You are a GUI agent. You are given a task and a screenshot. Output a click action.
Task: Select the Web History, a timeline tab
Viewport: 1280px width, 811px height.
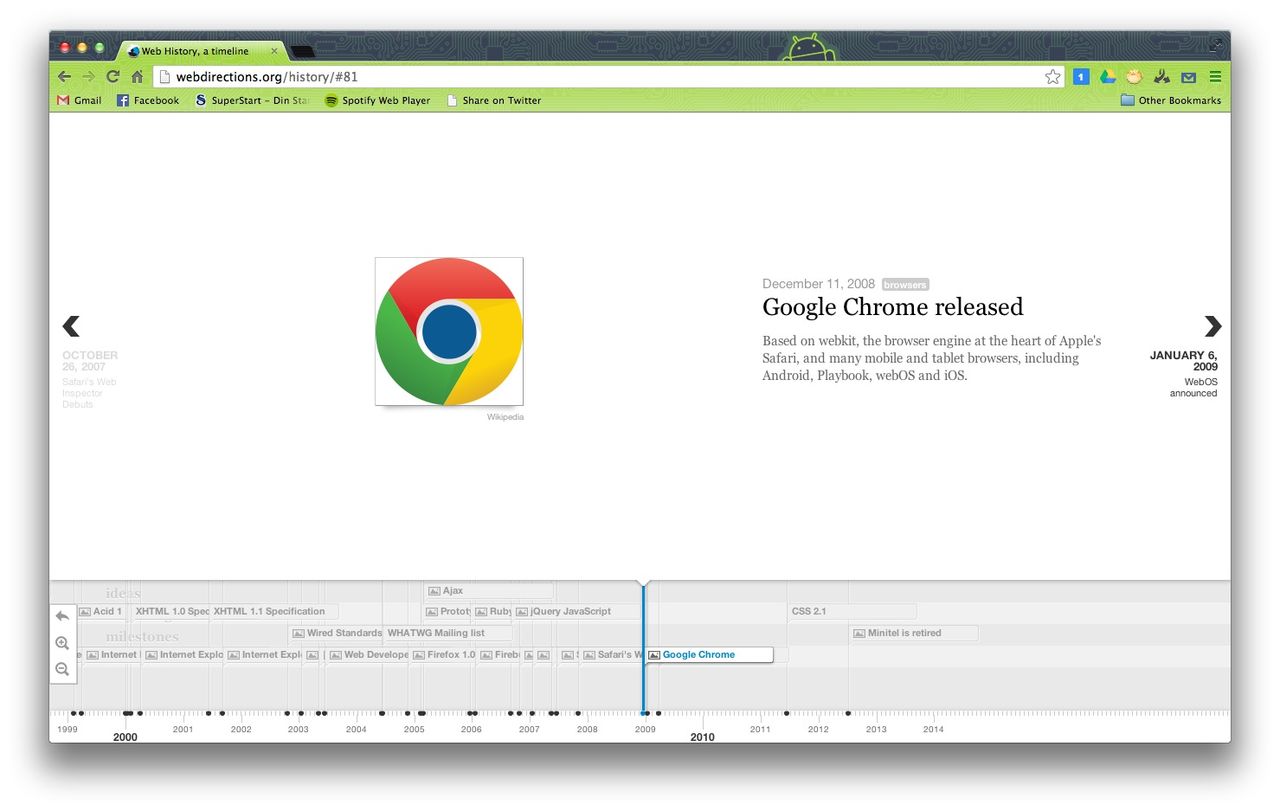pos(198,51)
